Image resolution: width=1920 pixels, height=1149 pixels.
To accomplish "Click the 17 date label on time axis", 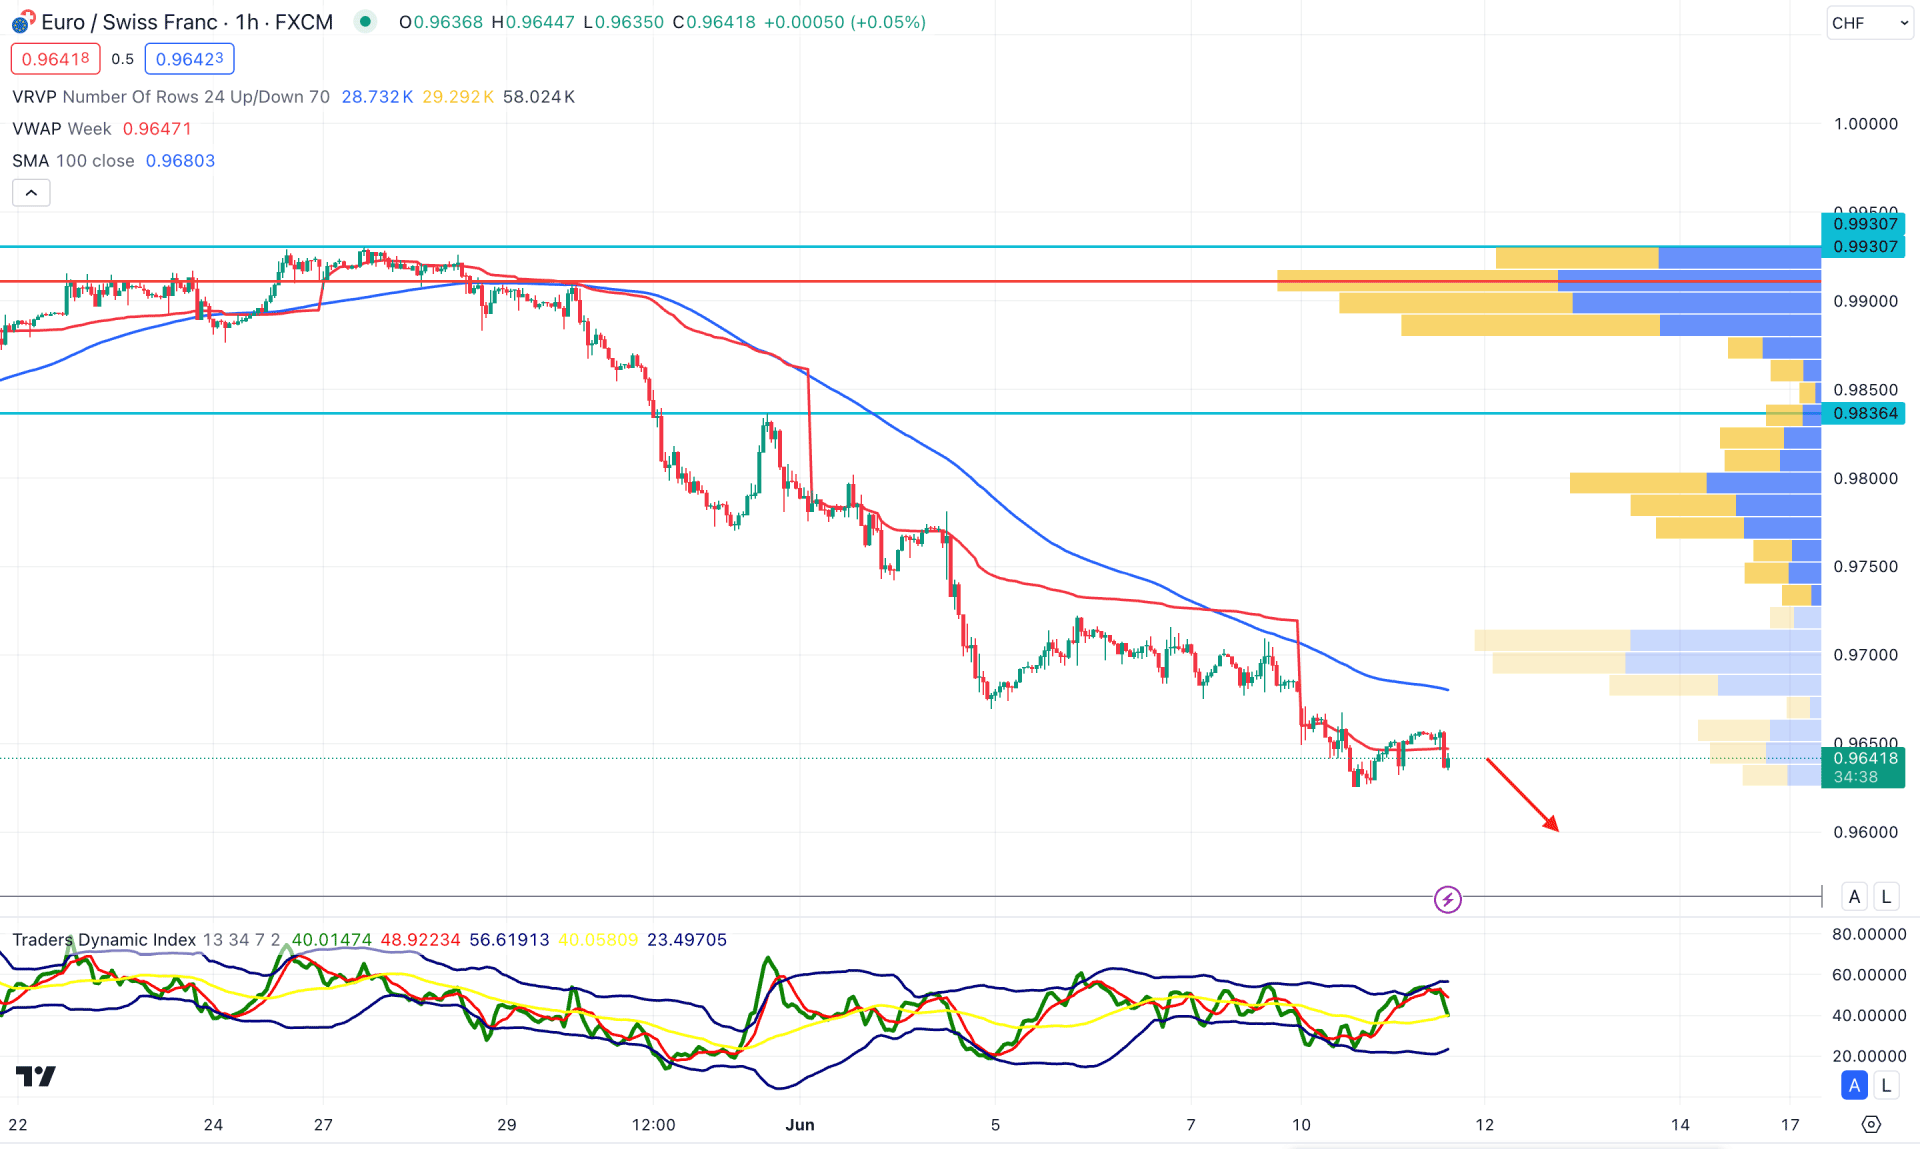I will pos(1790,1125).
